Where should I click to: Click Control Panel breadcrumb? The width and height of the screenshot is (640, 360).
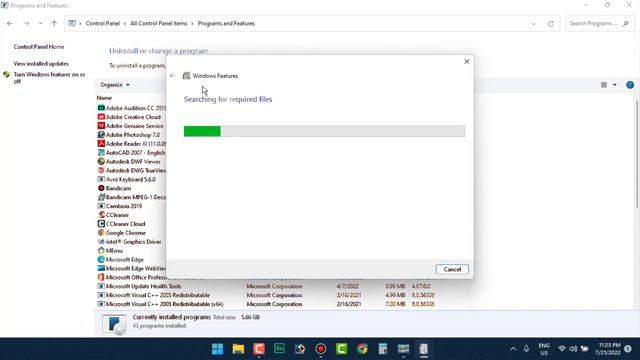(102, 24)
